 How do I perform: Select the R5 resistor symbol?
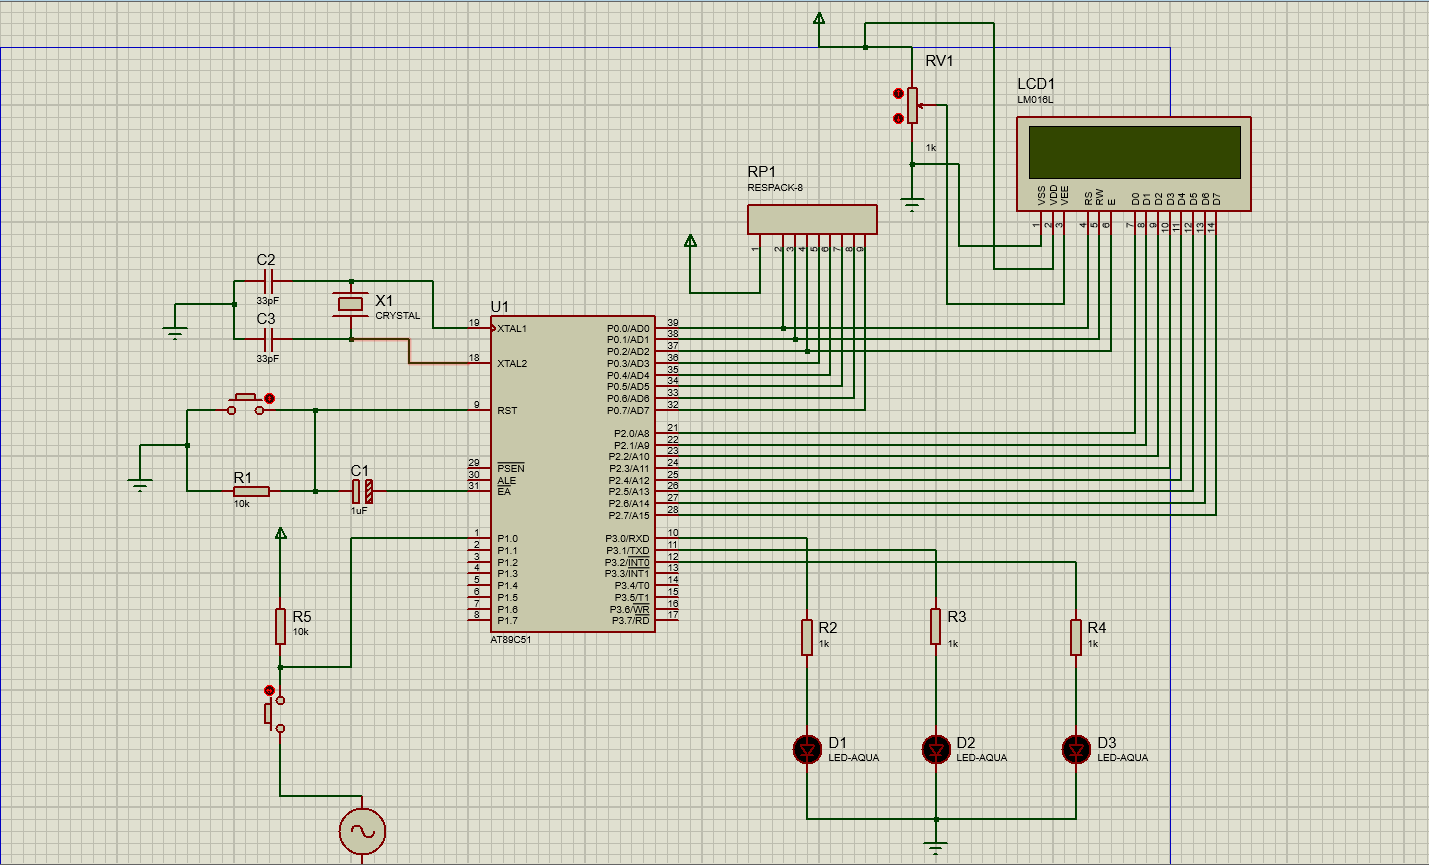click(281, 626)
